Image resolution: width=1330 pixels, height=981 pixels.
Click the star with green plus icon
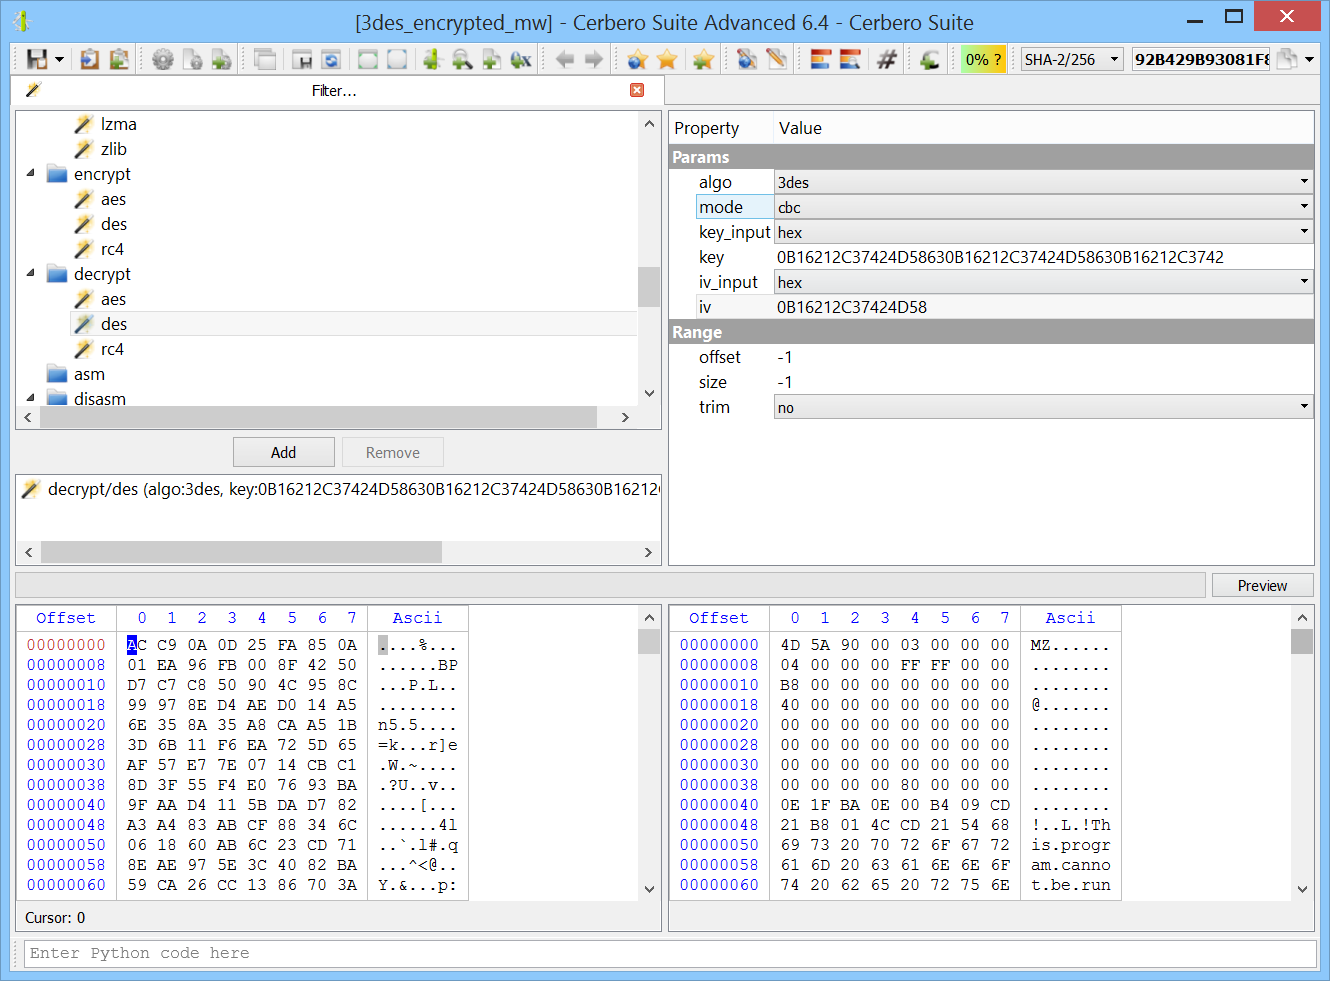point(703,59)
